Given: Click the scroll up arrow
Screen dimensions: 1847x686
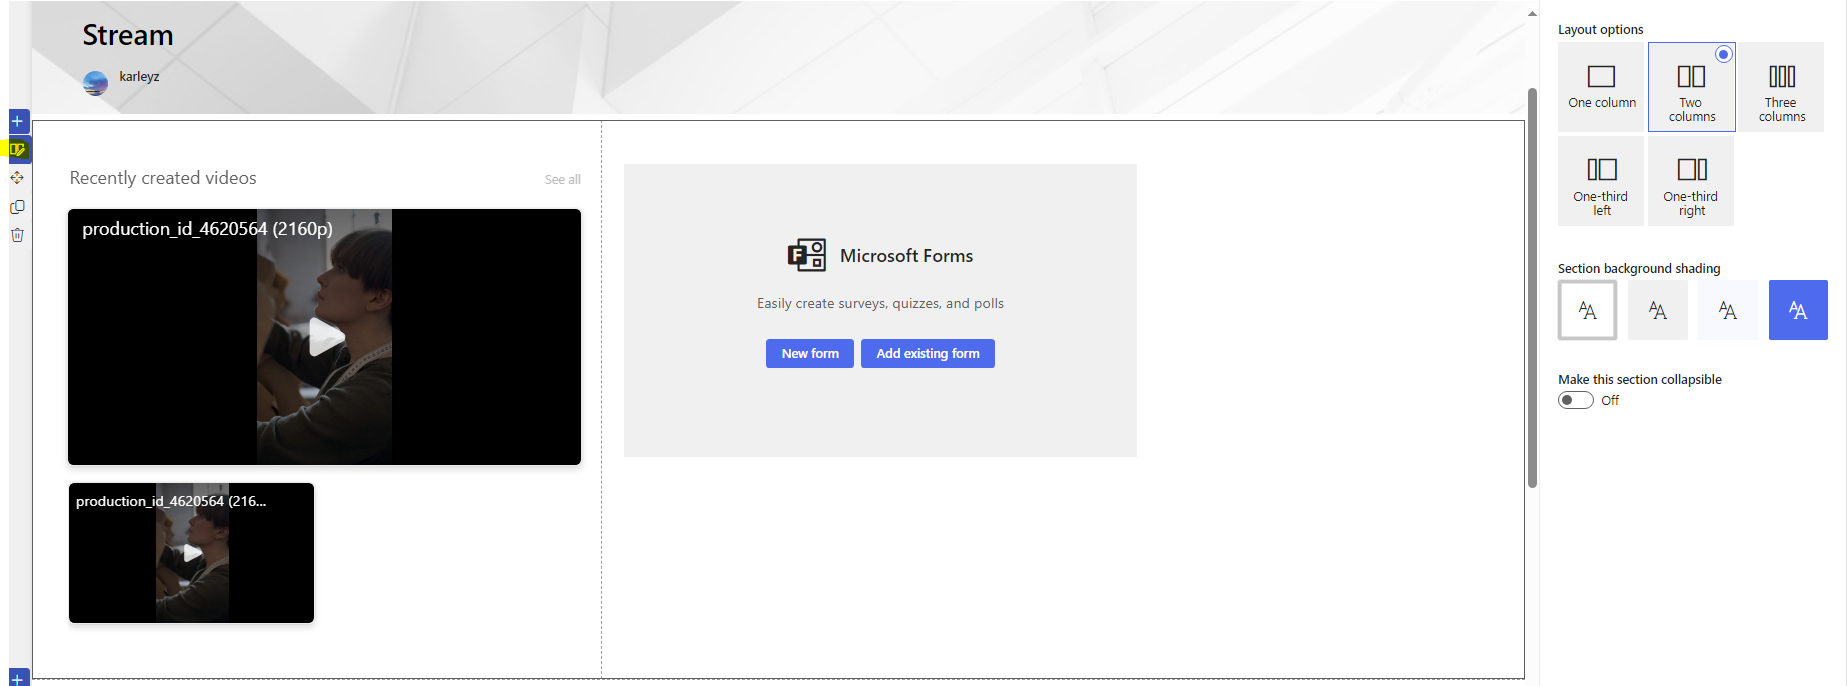Looking at the screenshot, I should (1532, 14).
